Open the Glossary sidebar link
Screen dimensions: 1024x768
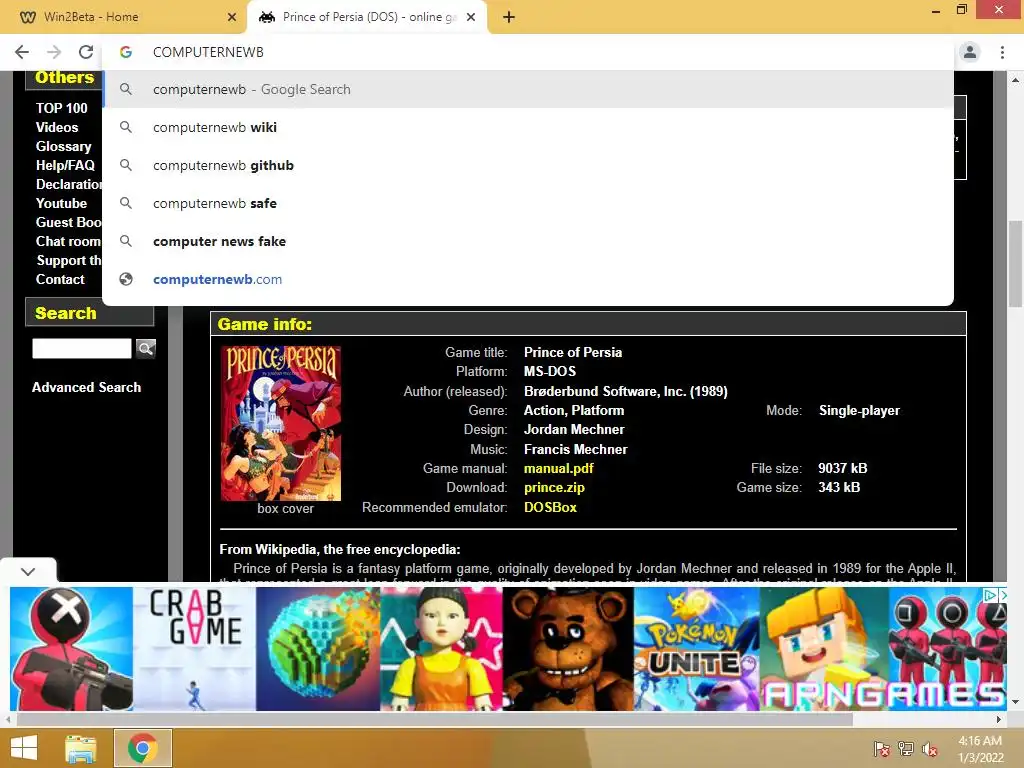63,146
